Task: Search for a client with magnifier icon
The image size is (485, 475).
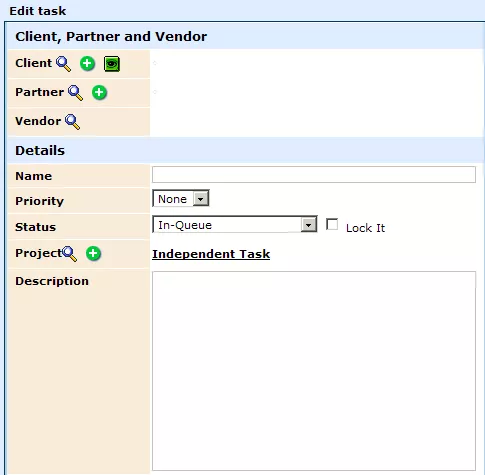Action: coord(63,64)
